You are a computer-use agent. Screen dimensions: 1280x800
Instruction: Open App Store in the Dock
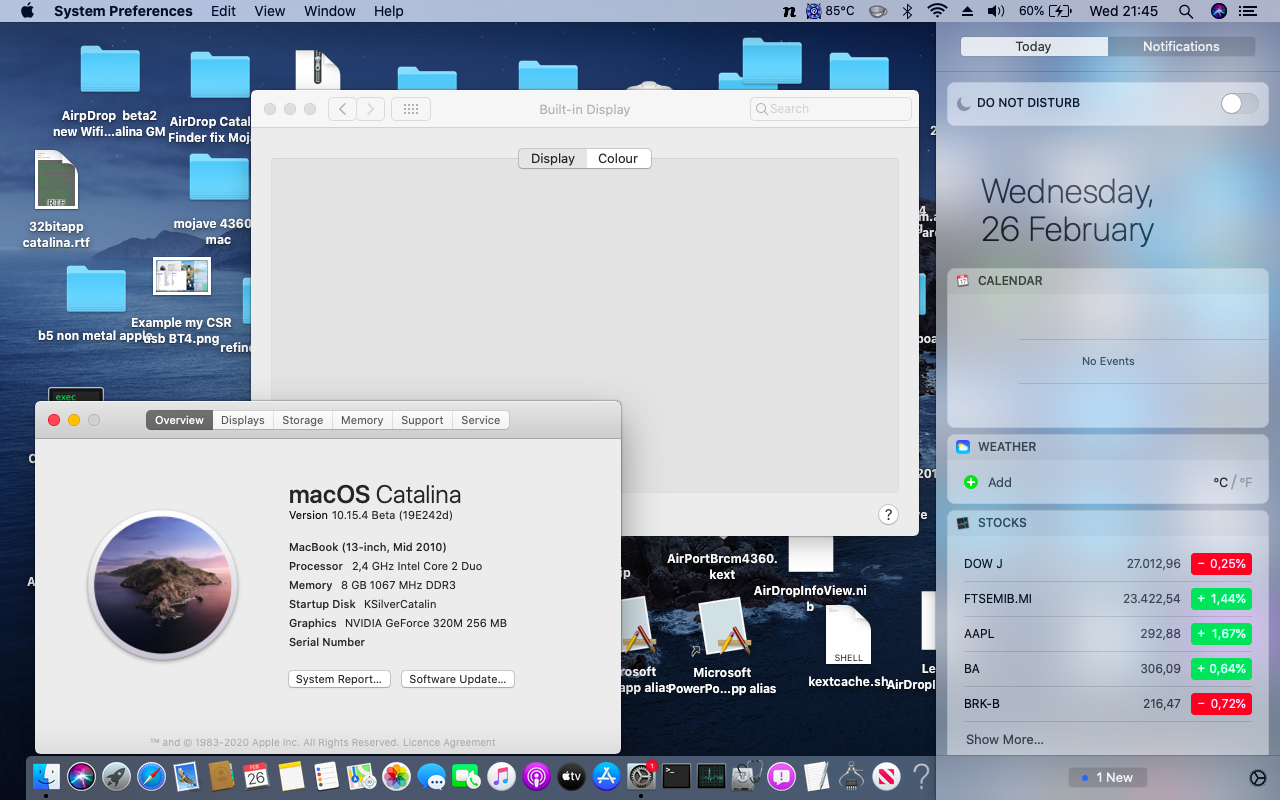pyautogui.click(x=607, y=775)
